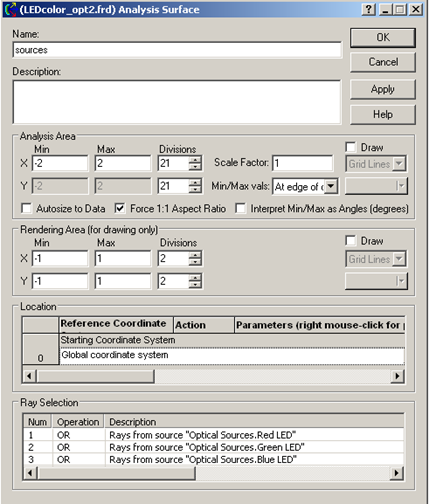Decrease Analysis Area Y Divisions with down arrow
429x504 pixels.
(x=195, y=190)
